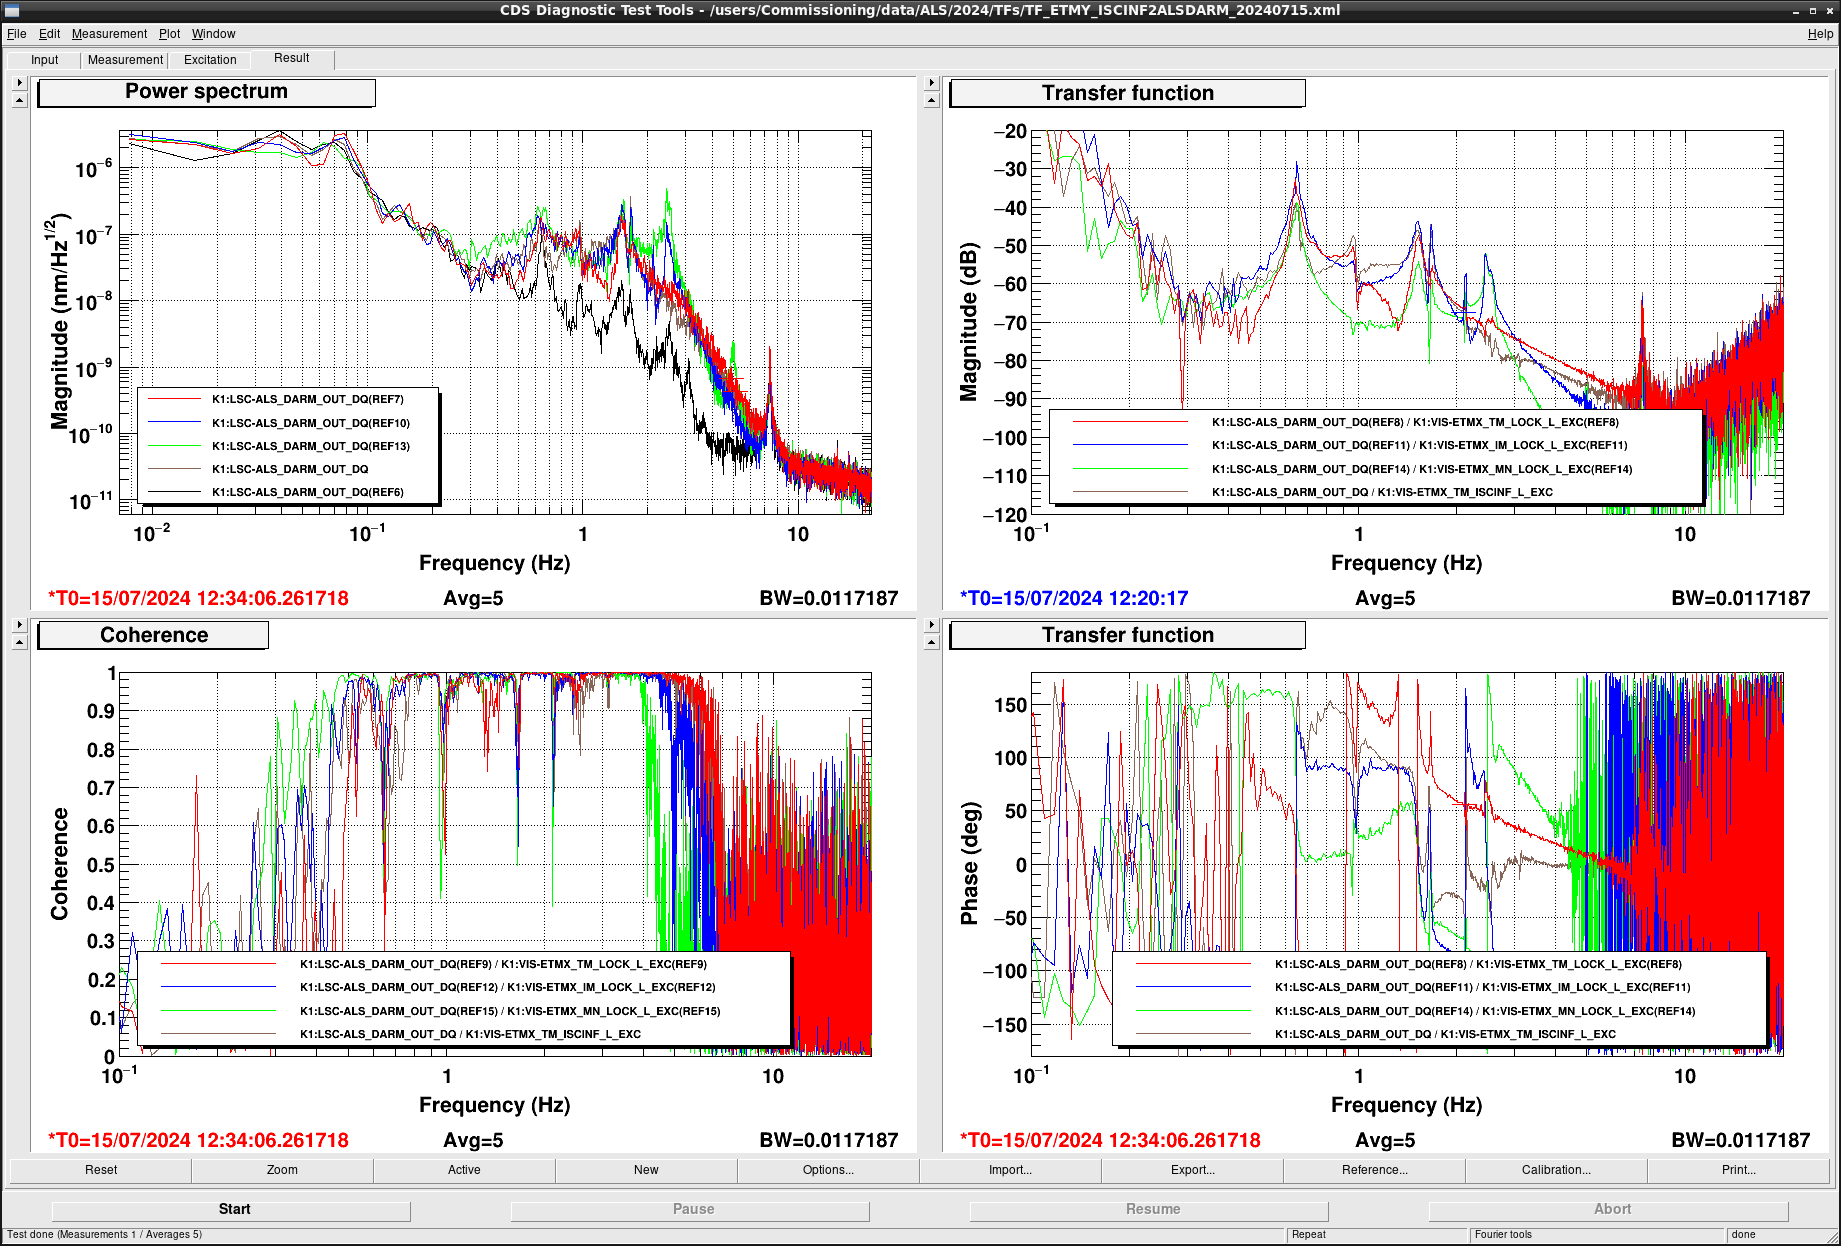
Task: Click right-arrow icon beside bottom Transfer function plot
Action: (931, 625)
